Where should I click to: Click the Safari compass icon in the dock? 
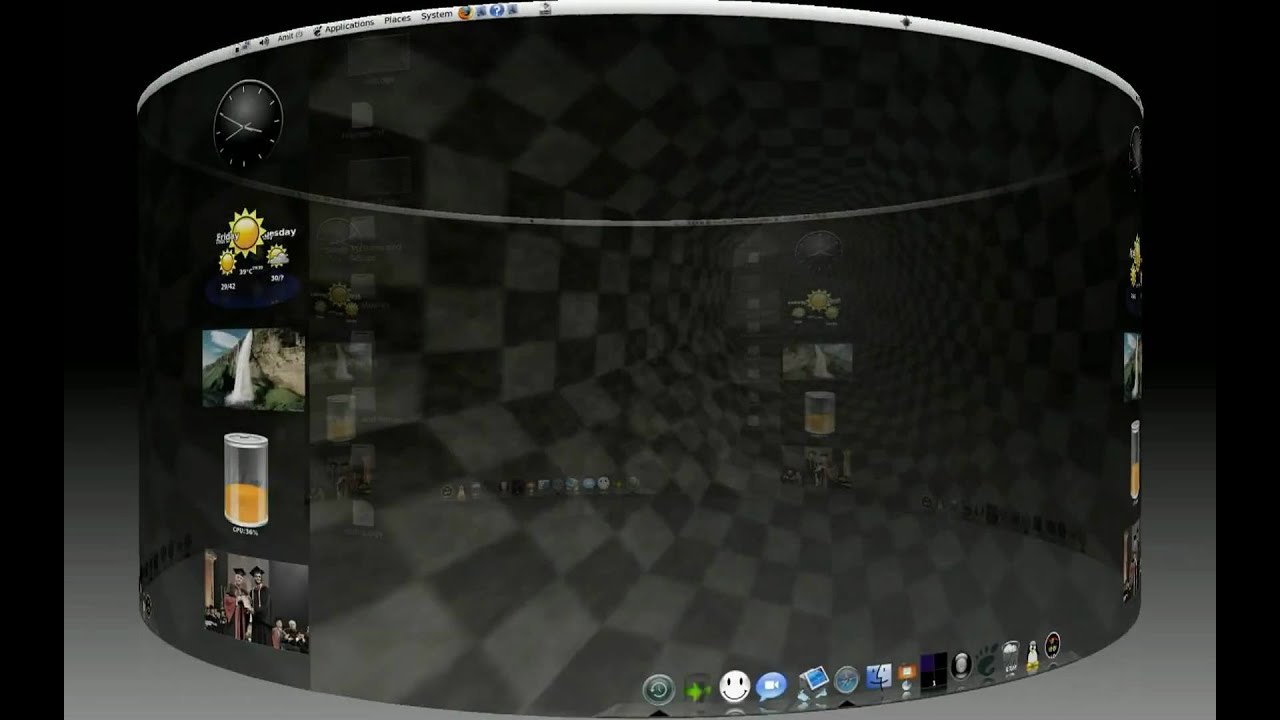(x=846, y=677)
